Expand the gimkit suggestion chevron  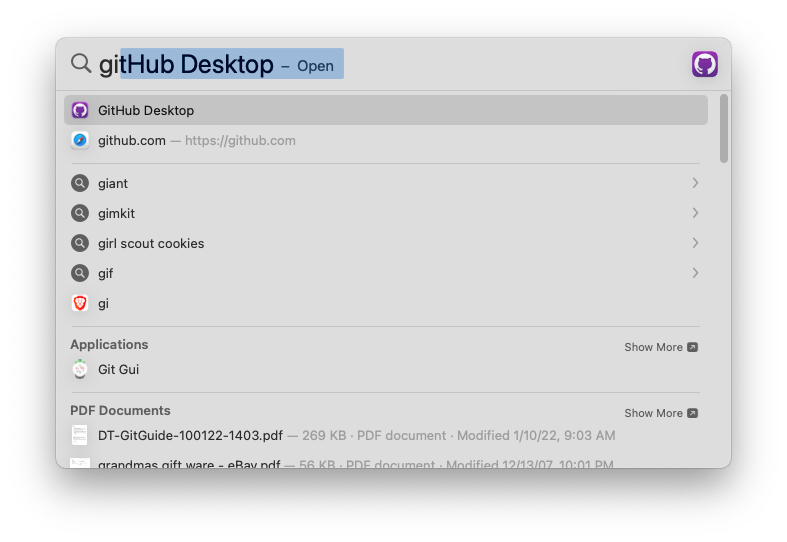point(695,213)
